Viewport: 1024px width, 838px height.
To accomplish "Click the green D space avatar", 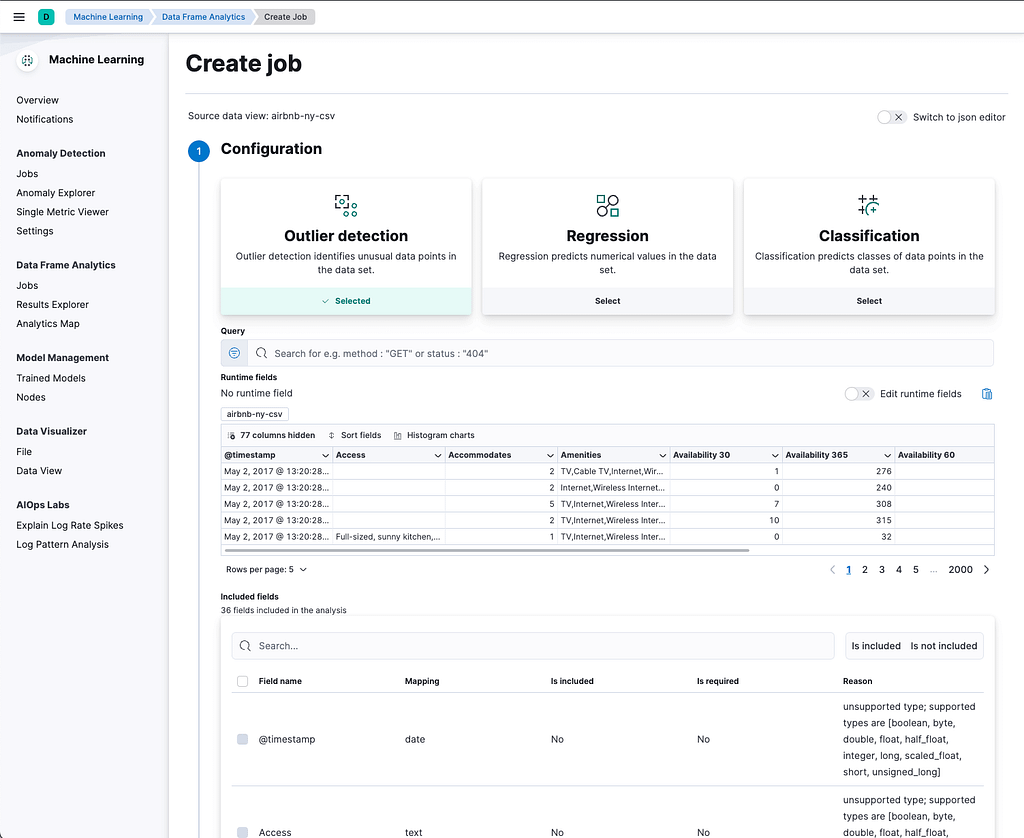I will coord(46,17).
